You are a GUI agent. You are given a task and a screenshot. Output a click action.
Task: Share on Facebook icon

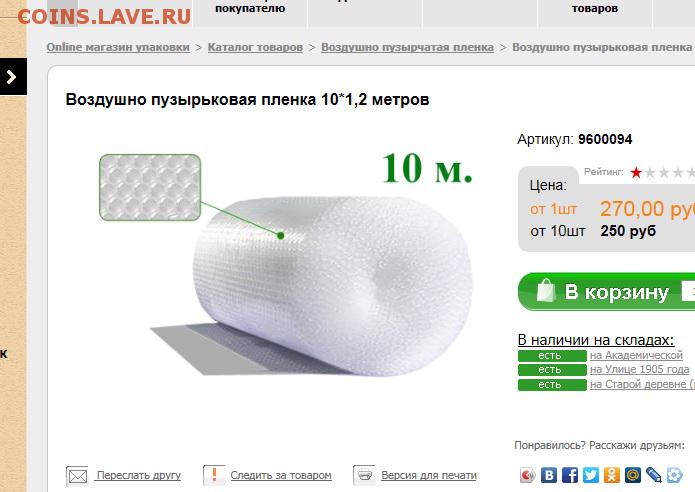pyautogui.click(x=570, y=475)
